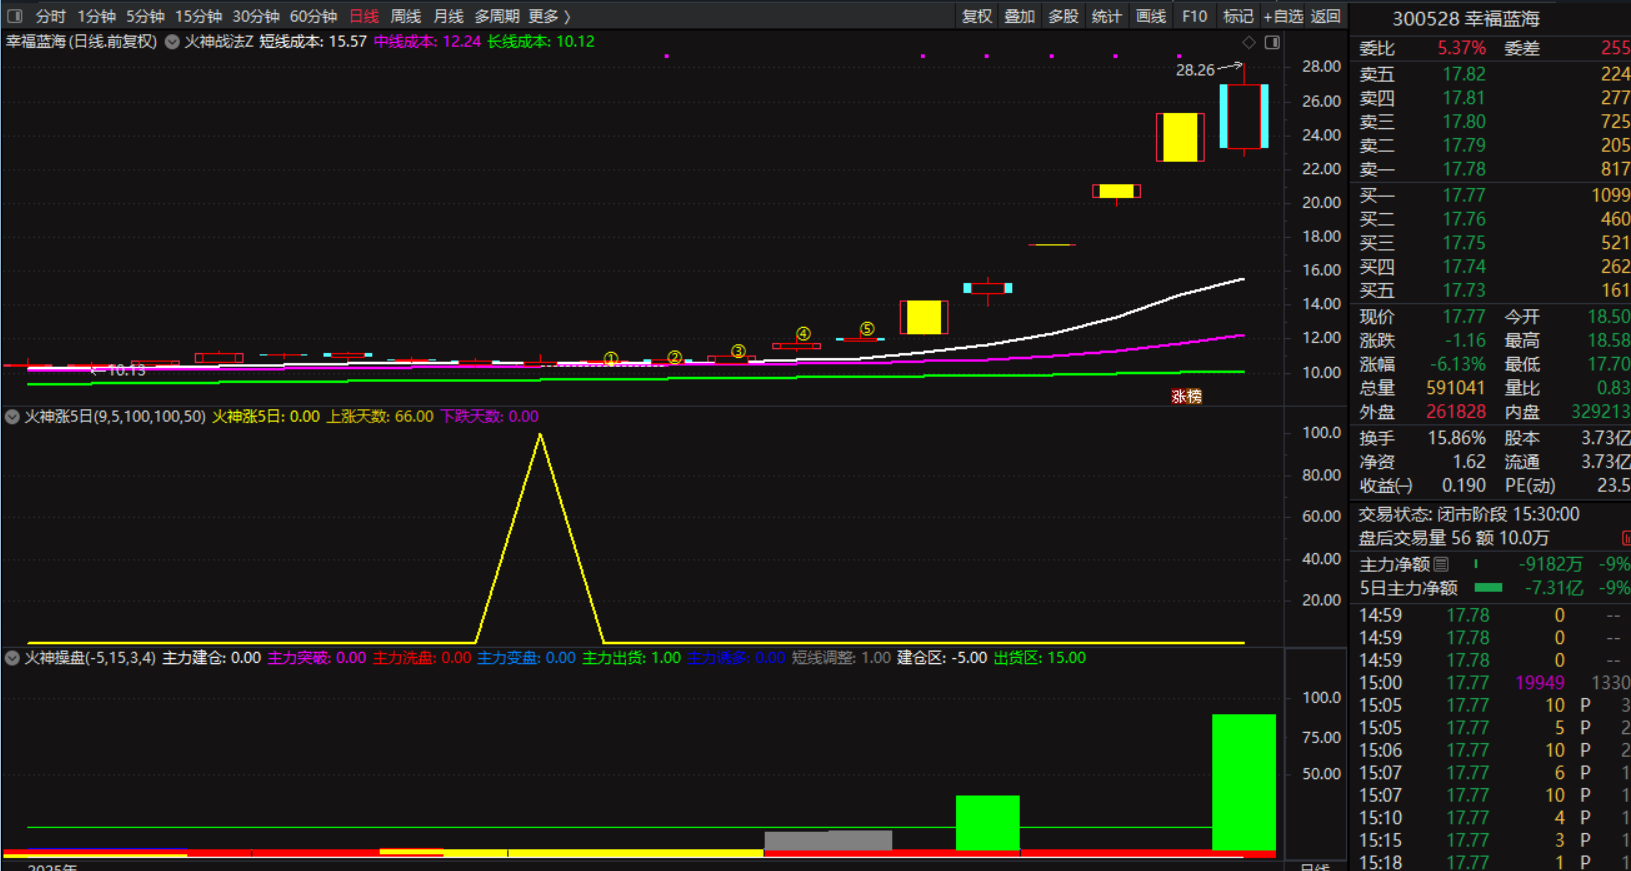
Task: Click the circled number 5 signal marker
Action: (x=867, y=329)
